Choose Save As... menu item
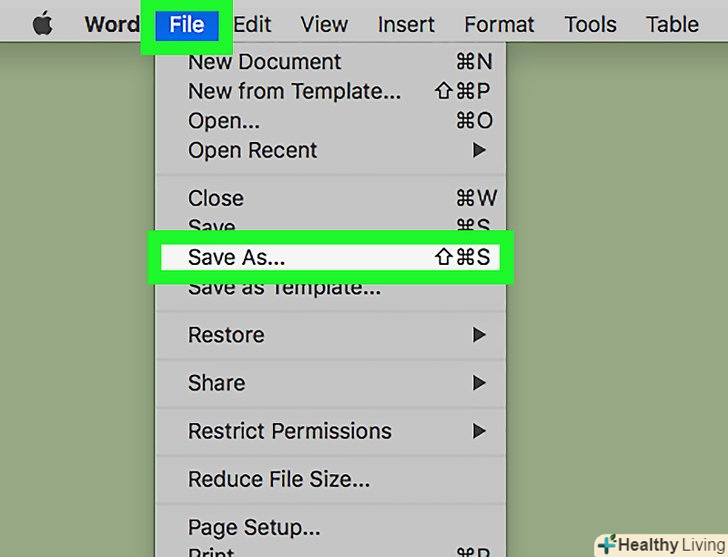 point(237,257)
